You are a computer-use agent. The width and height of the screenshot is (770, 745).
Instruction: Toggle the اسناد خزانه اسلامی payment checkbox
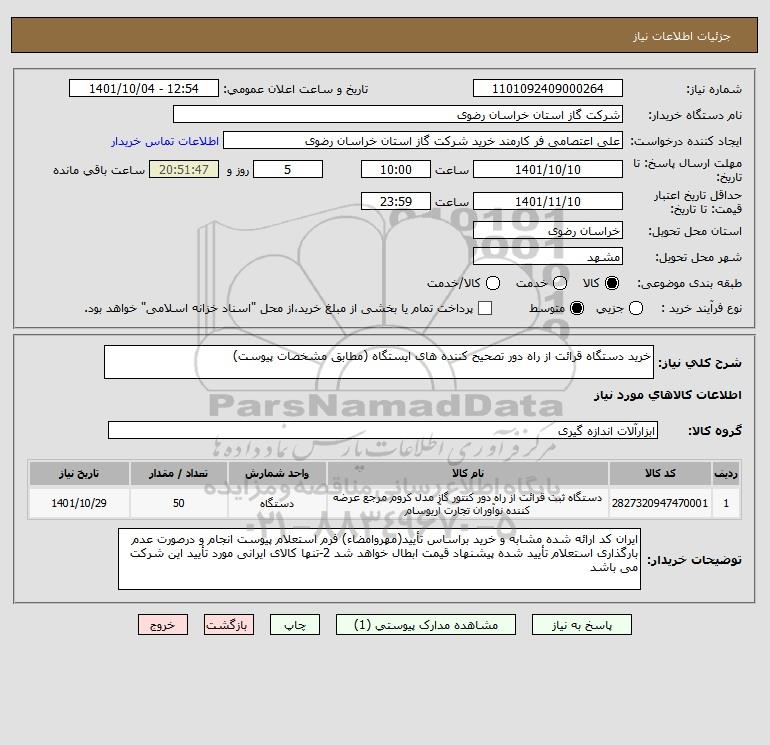[485, 308]
